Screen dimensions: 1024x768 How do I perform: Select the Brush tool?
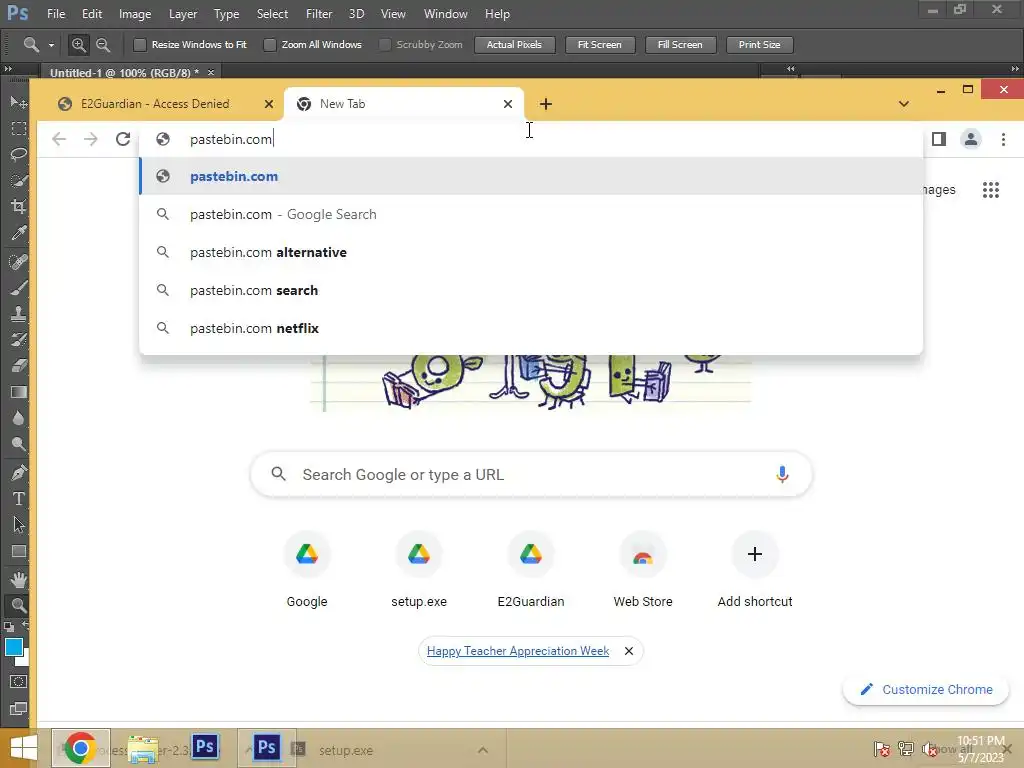tap(18, 287)
